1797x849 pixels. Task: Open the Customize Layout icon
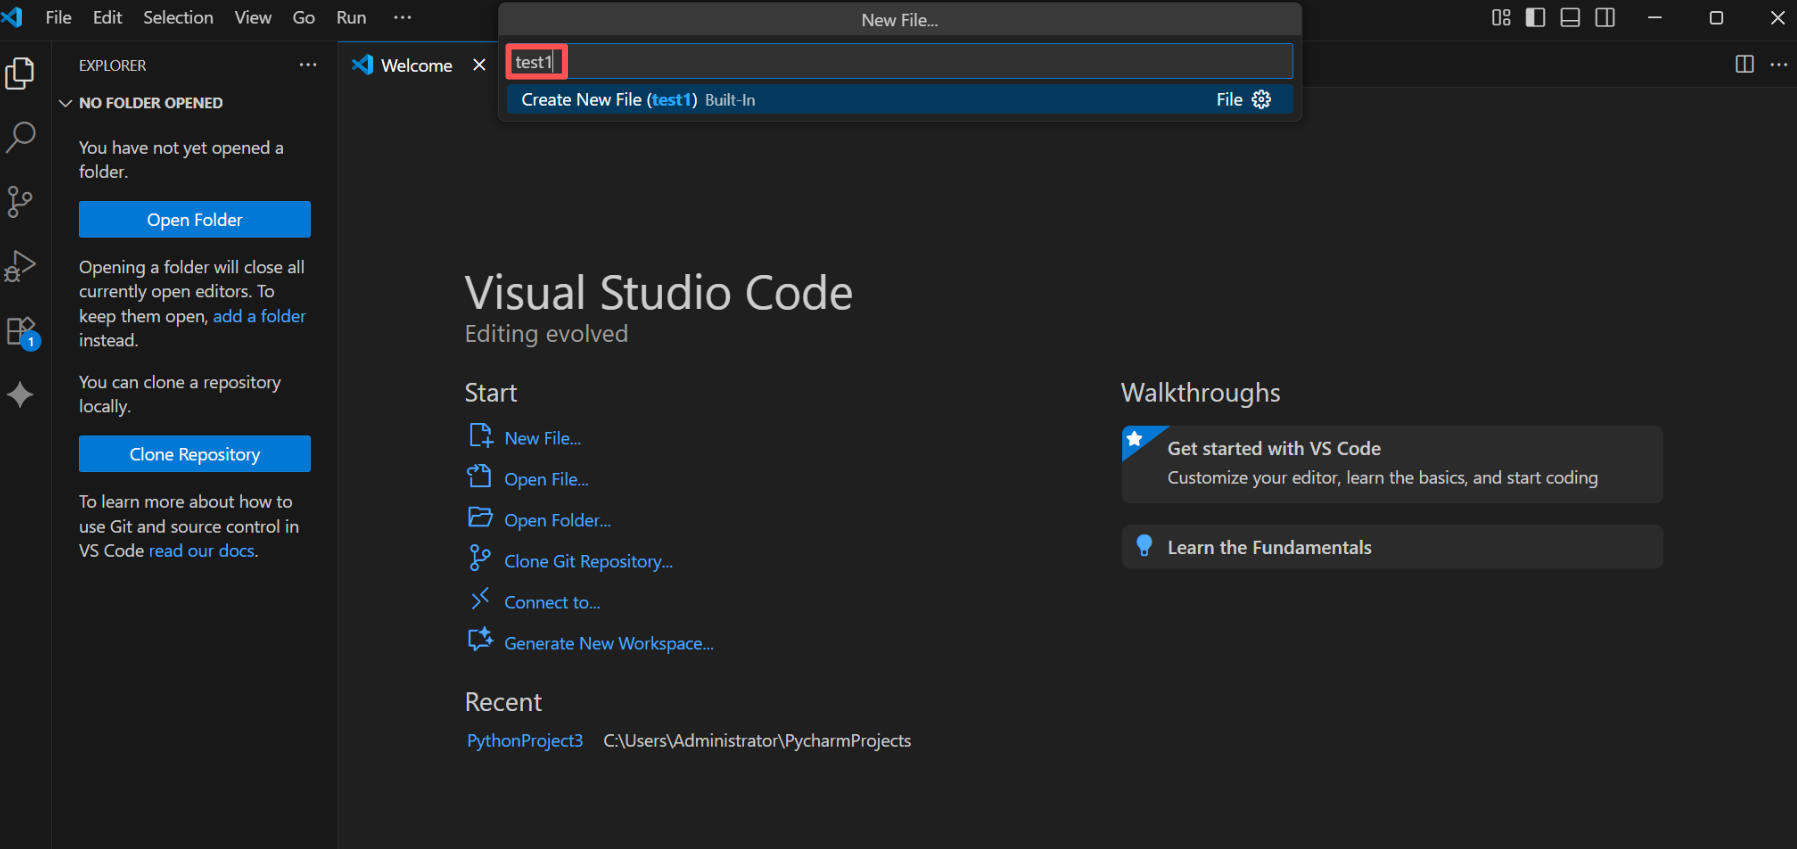[x=1501, y=18]
